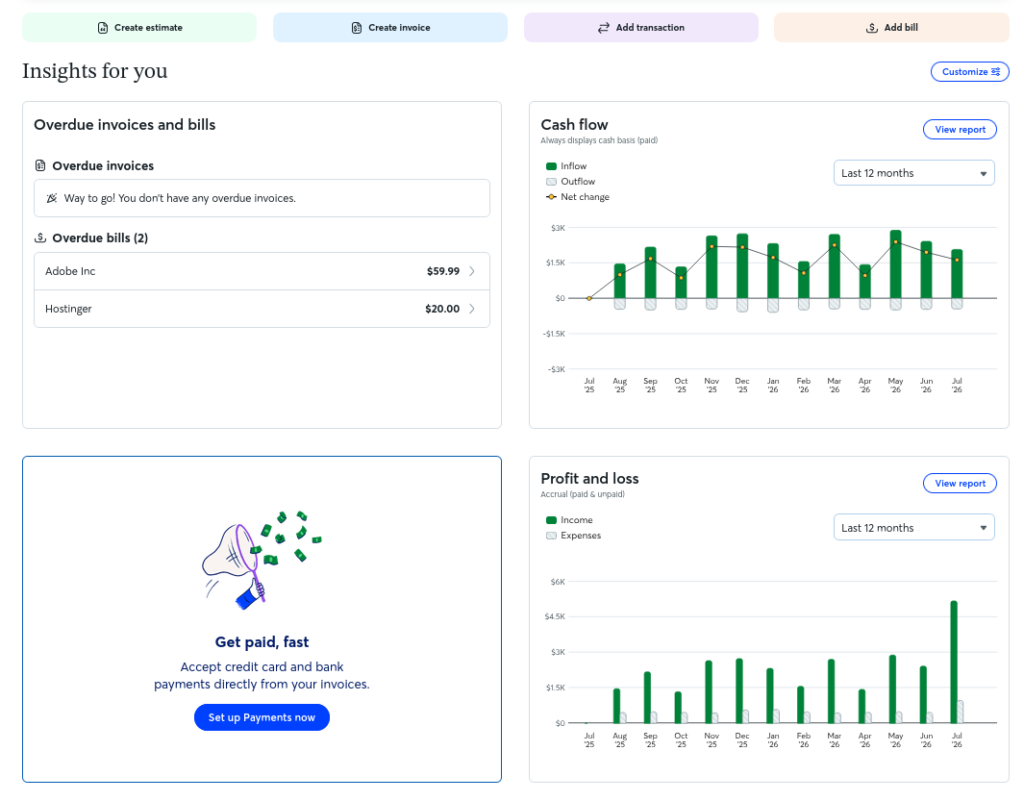Open Cash flow period dropdown
The image size is (1024, 801).
914,173
